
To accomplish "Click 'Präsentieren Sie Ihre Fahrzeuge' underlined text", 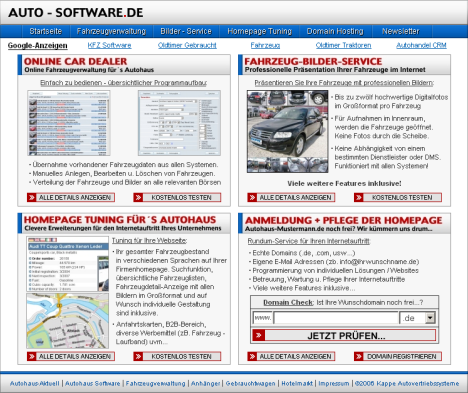I will coord(344,83).
